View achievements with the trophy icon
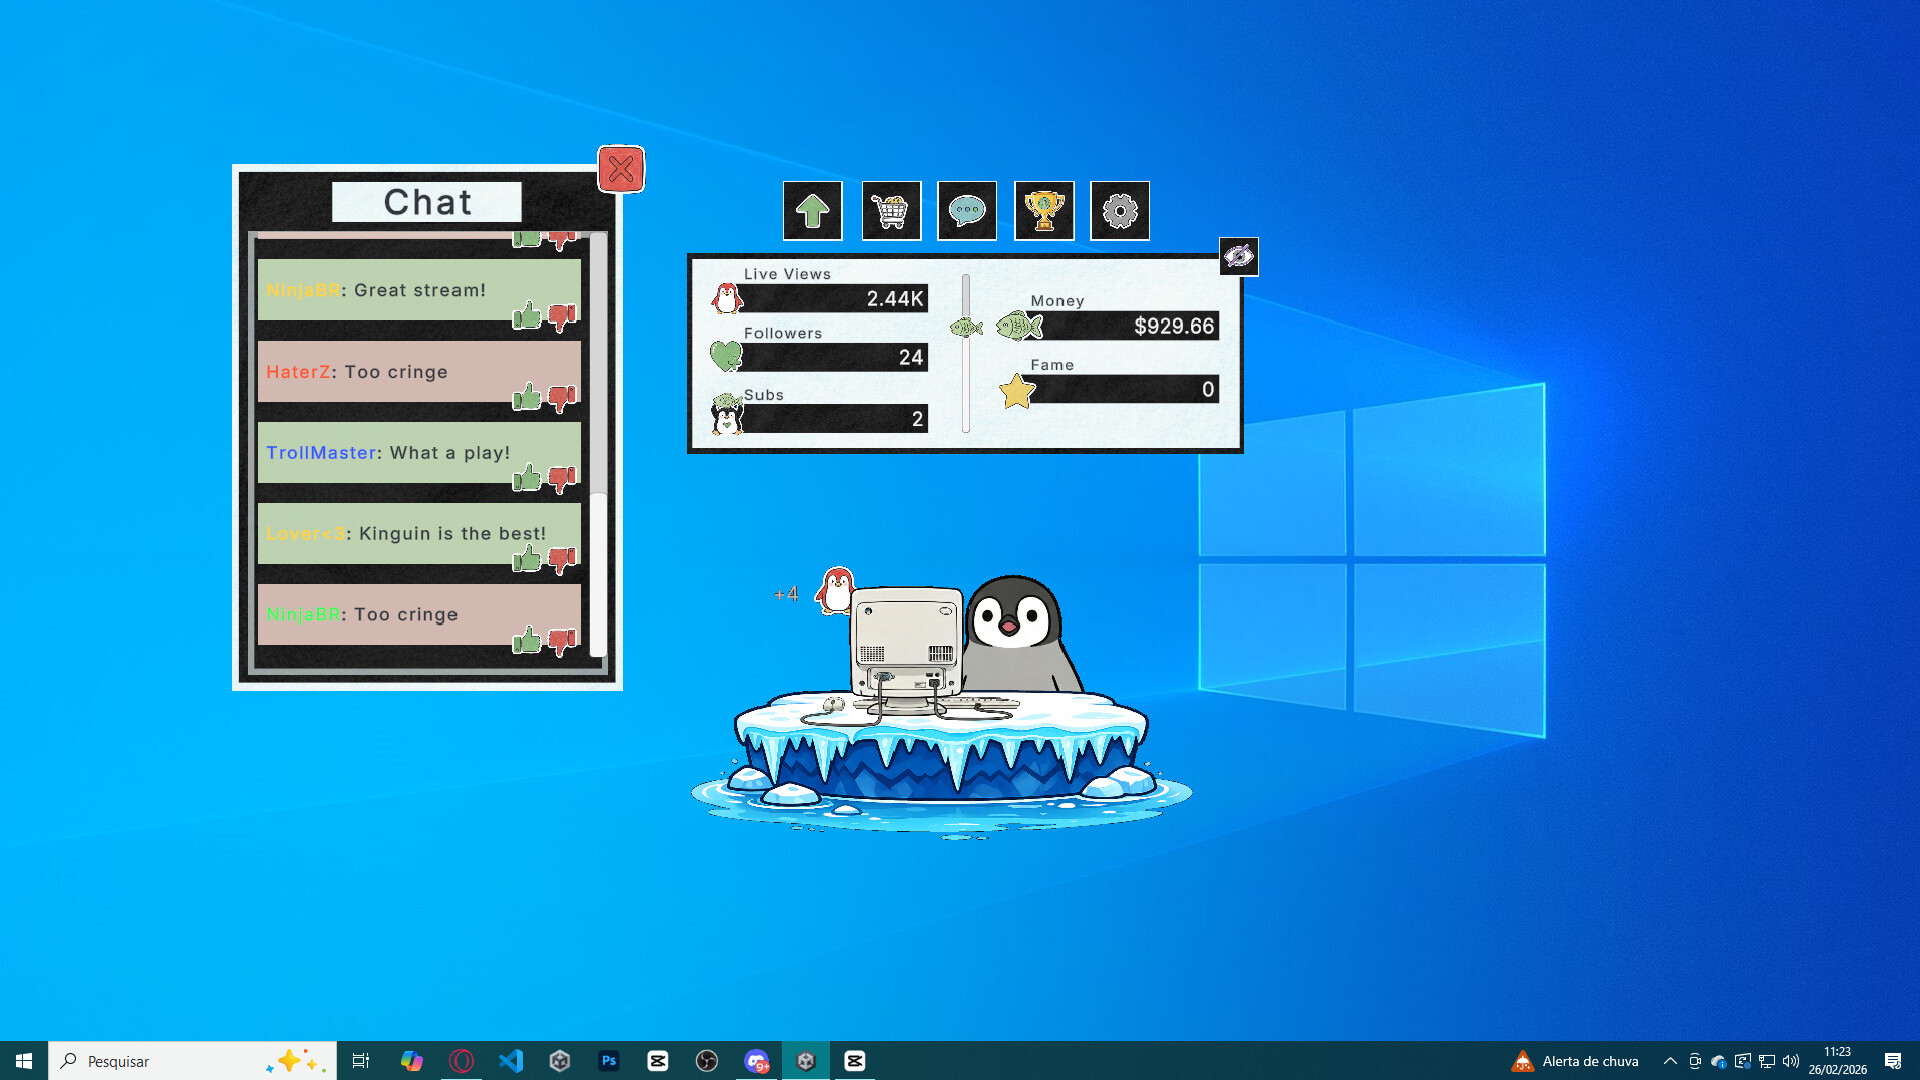This screenshot has width=1920, height=1080. [x=1043, y=211]
